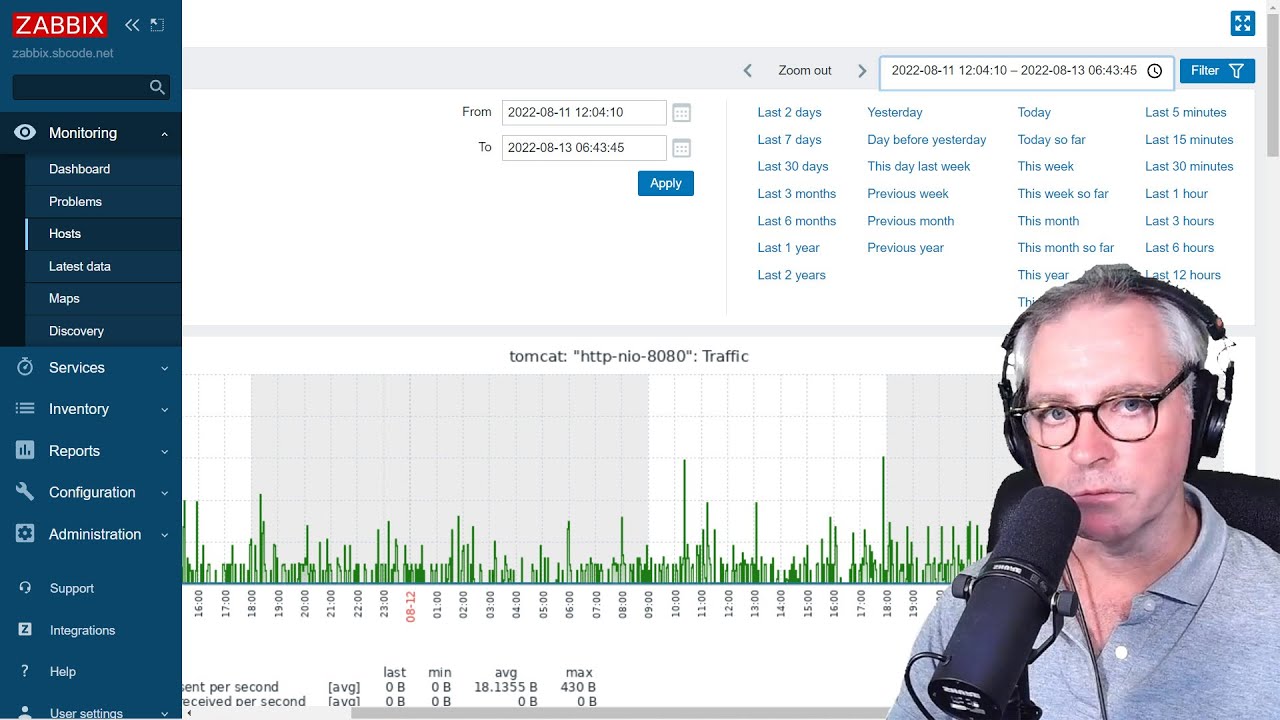Viewport: 1280px width, 720px height.
Task: Select the Last 7 days range
Action: [790, 139]
